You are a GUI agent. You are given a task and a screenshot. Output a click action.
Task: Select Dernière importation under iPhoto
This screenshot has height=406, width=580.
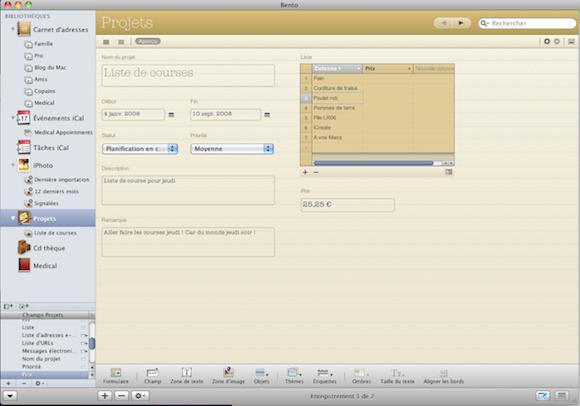coord(57,179)
